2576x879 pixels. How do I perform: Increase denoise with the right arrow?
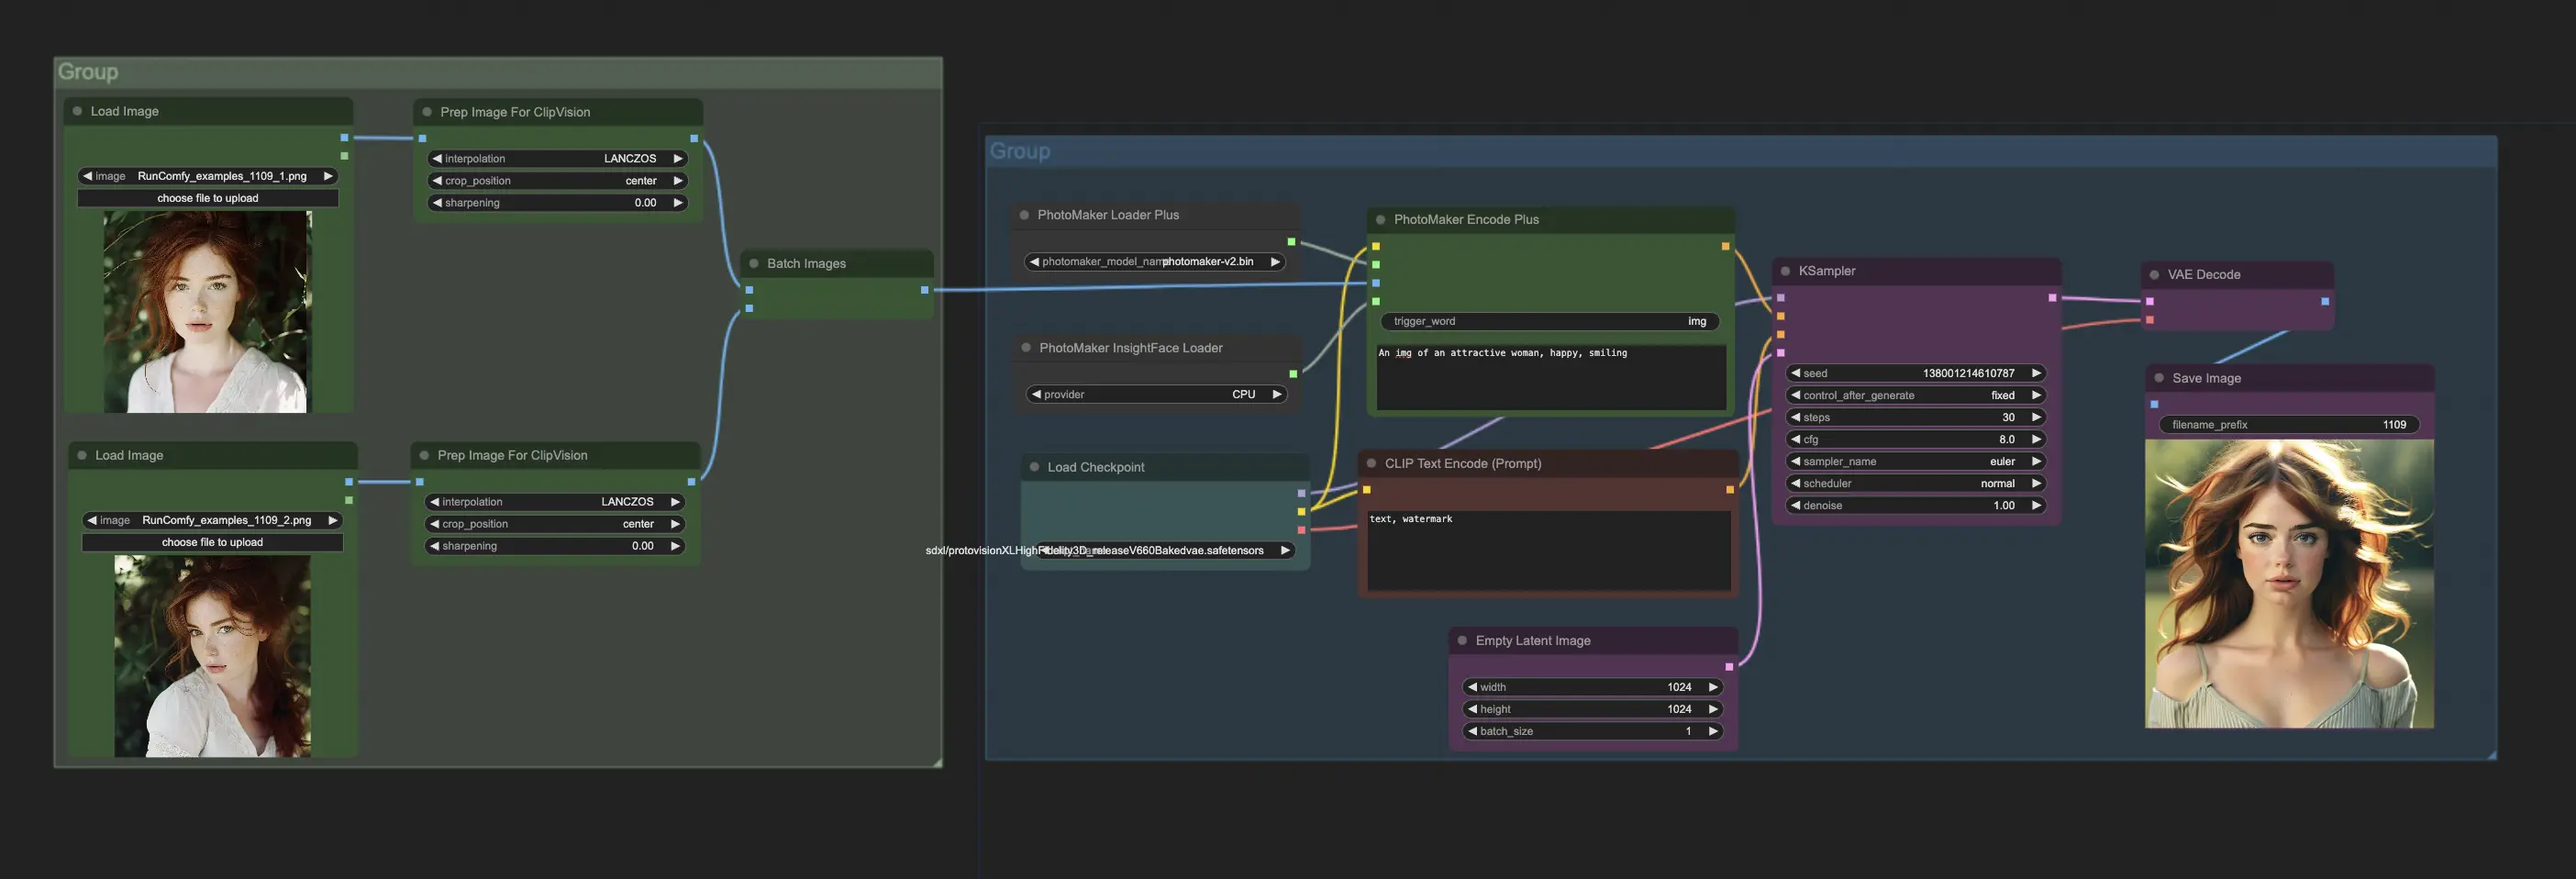2036,505
